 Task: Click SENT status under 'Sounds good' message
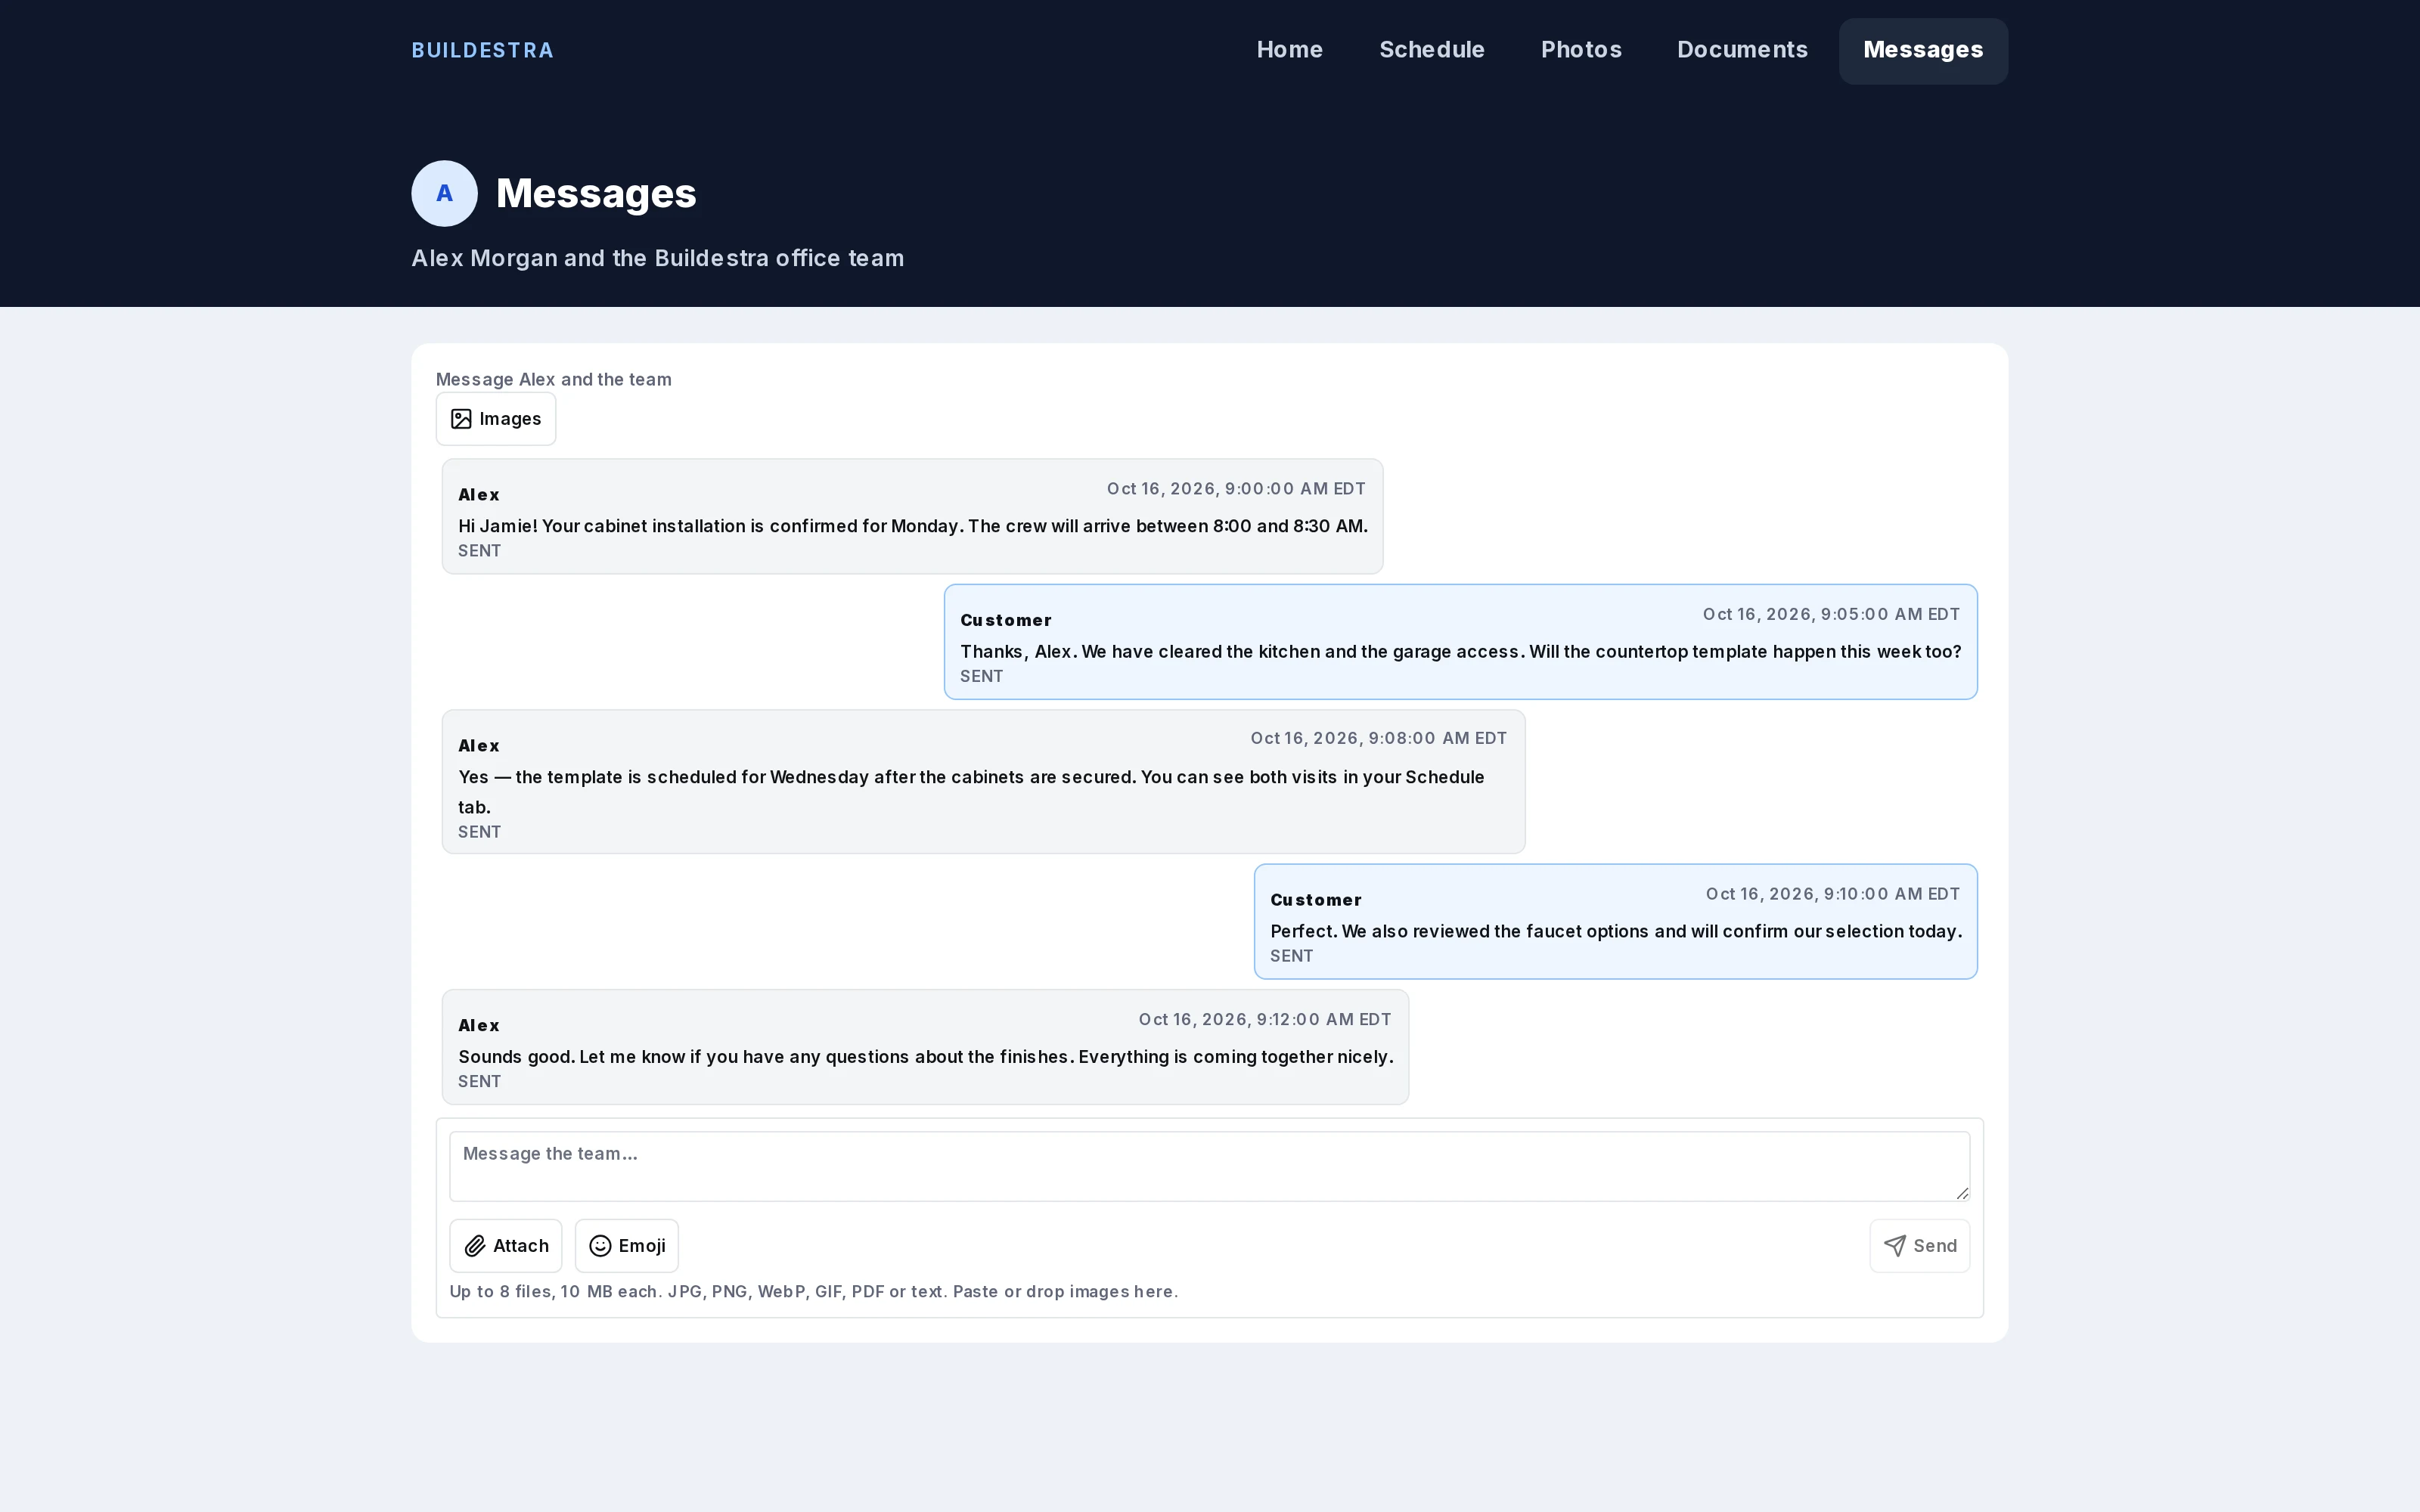coord(479,1081)
